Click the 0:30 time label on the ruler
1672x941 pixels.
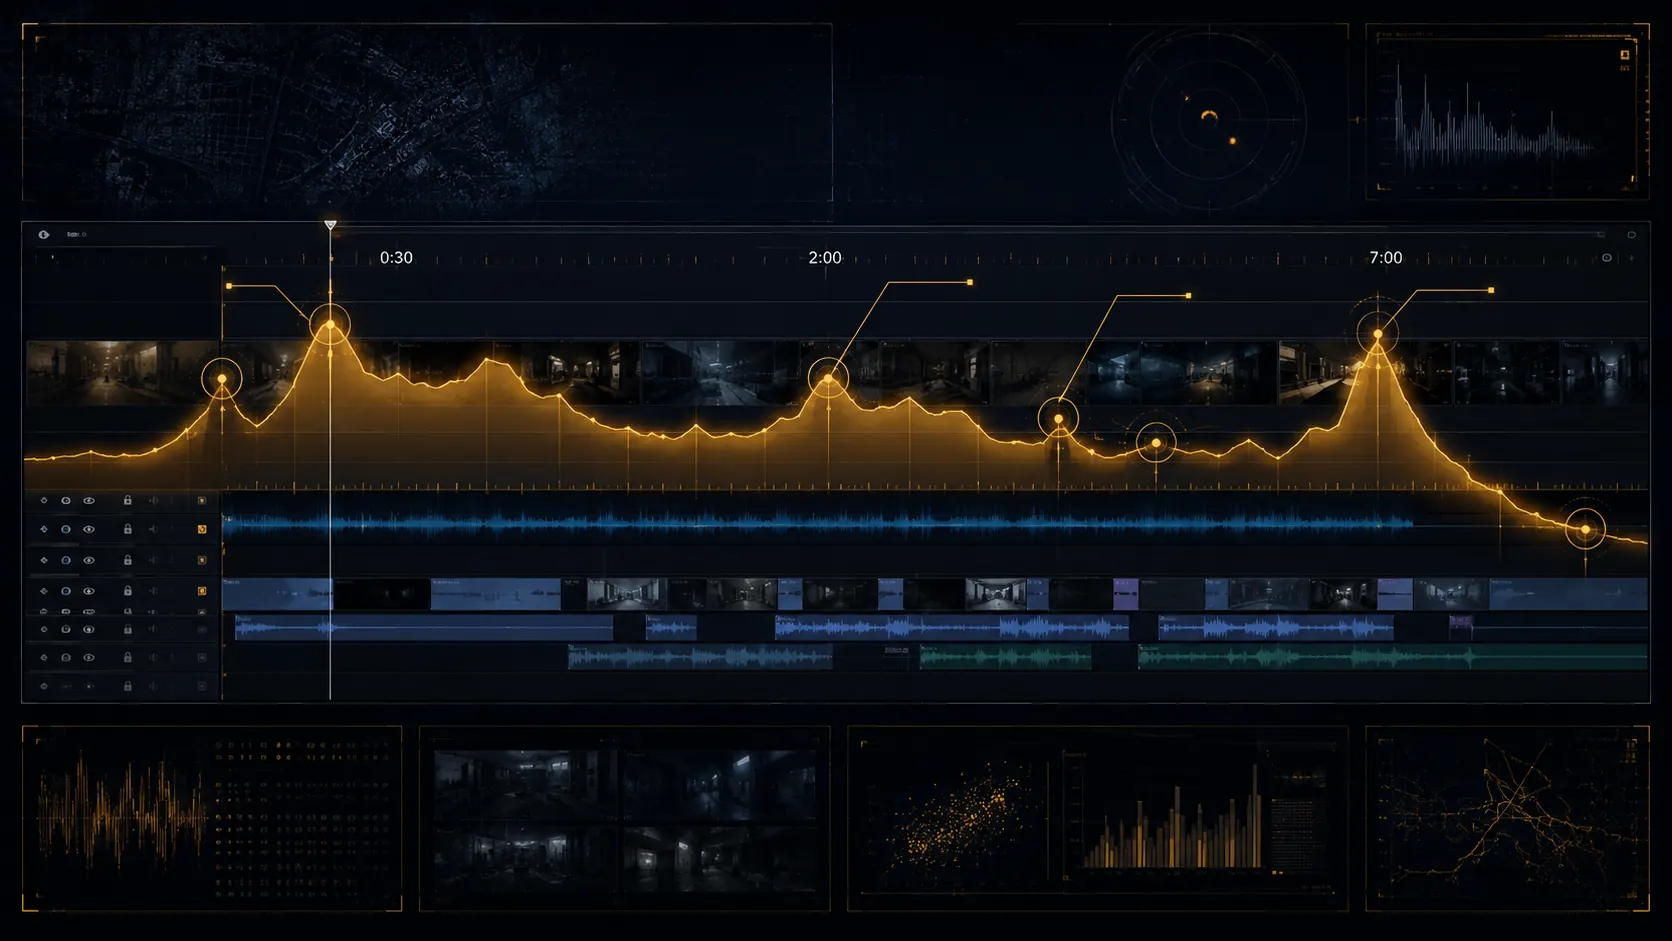coord(396,257)
